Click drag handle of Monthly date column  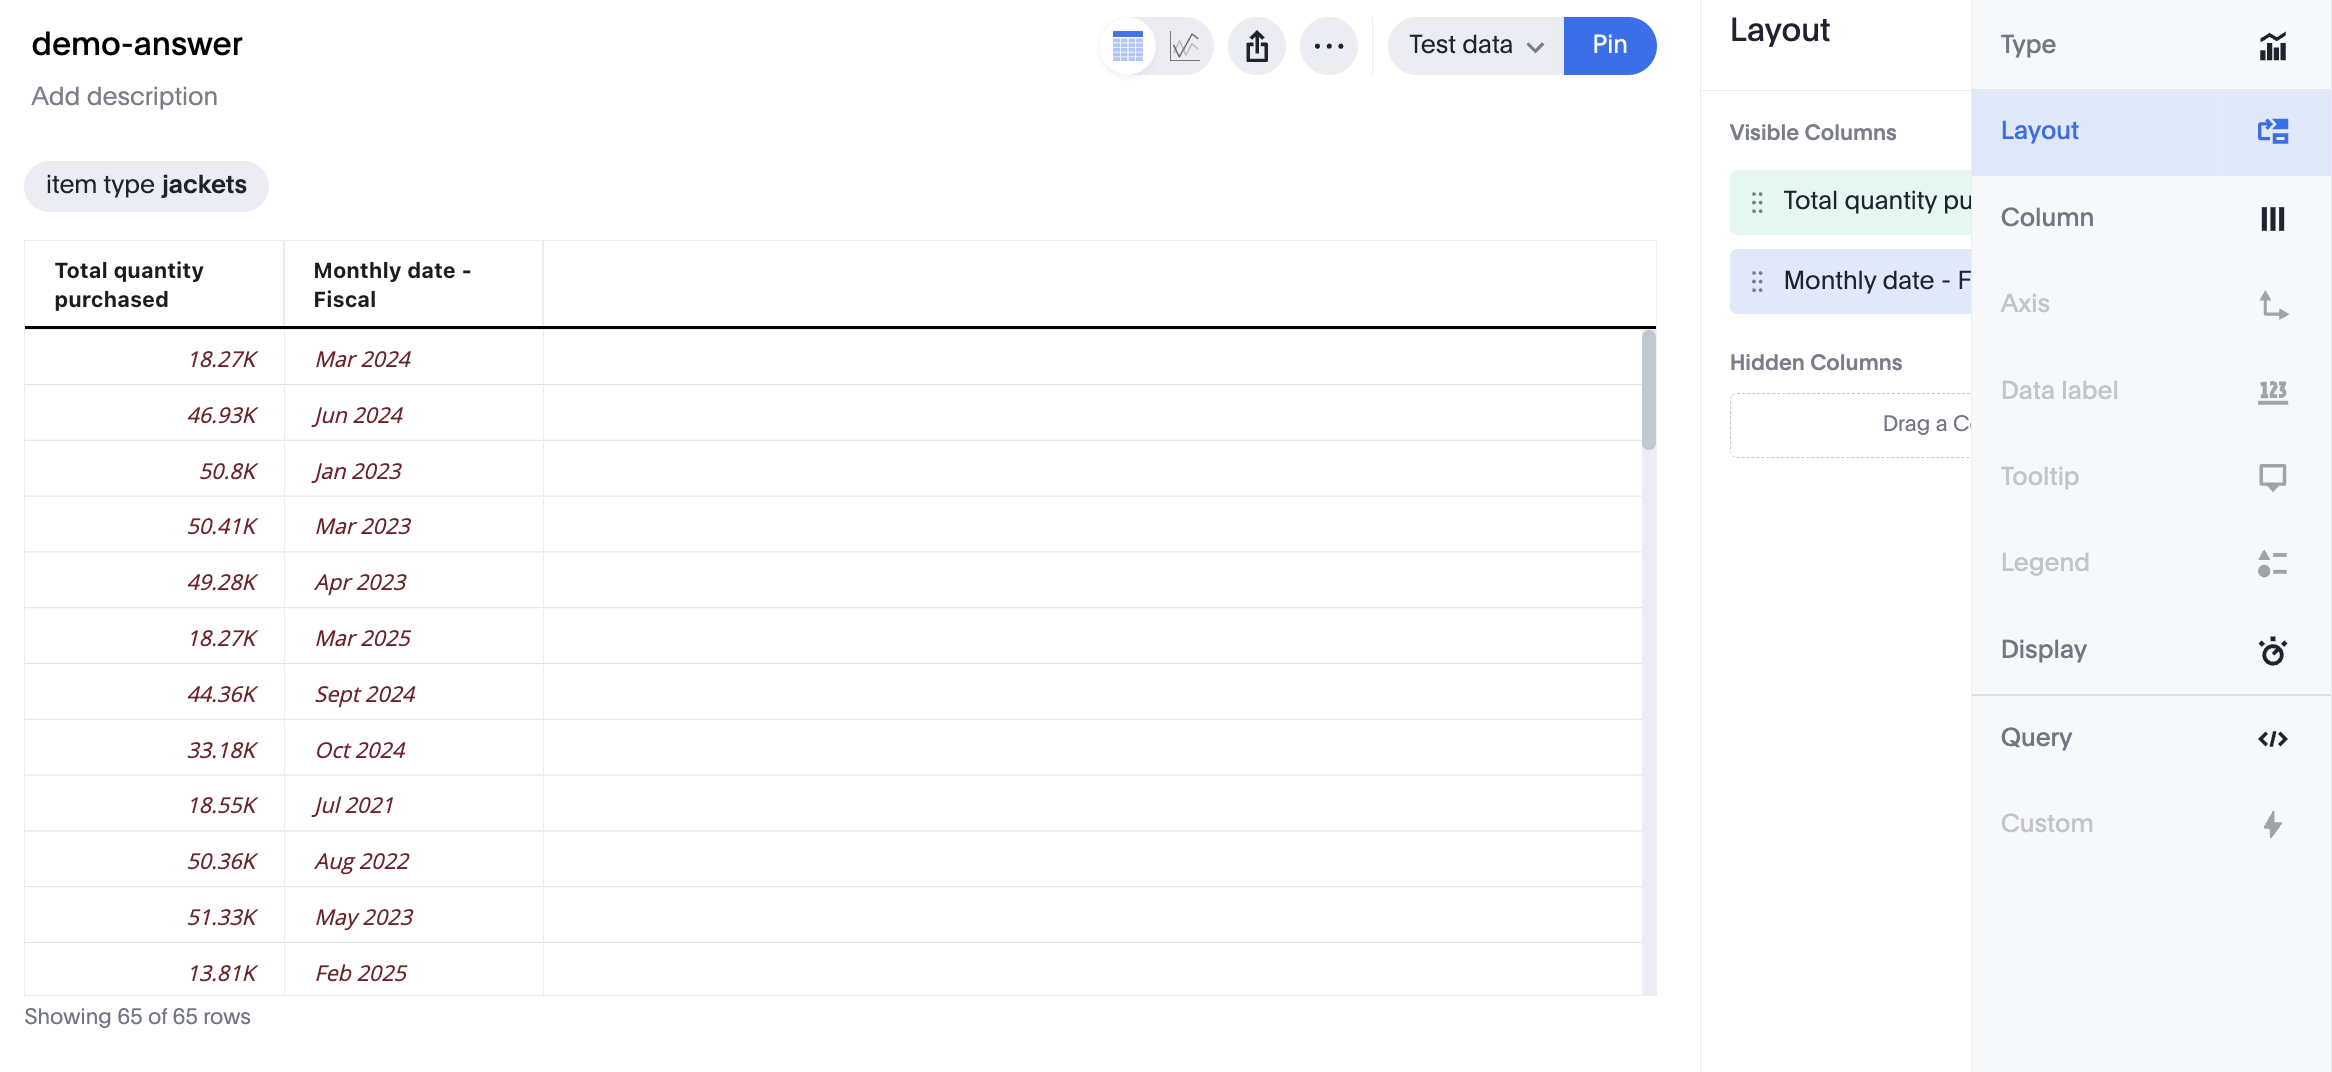click(x=1757, y=282)
